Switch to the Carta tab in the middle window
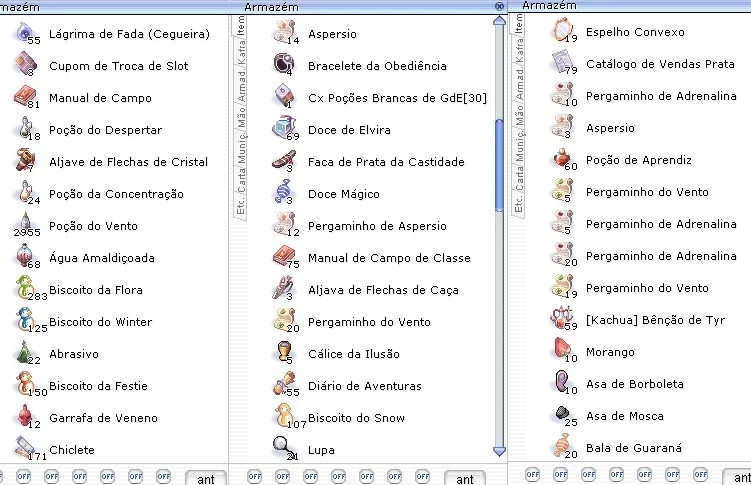Image resolution: width=751 pixels, height=485 pixels. click(241, 177)
